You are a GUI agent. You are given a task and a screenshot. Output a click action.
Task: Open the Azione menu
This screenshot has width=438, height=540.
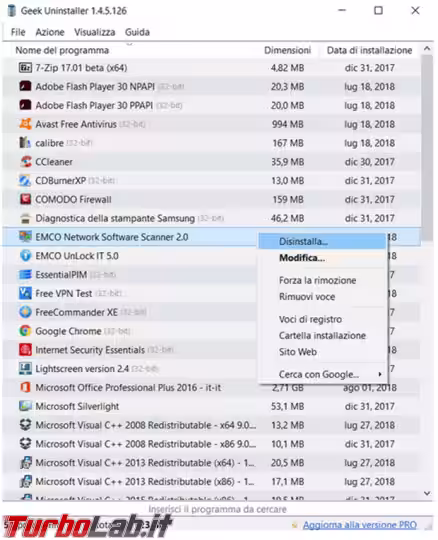[x=50, y=32]
